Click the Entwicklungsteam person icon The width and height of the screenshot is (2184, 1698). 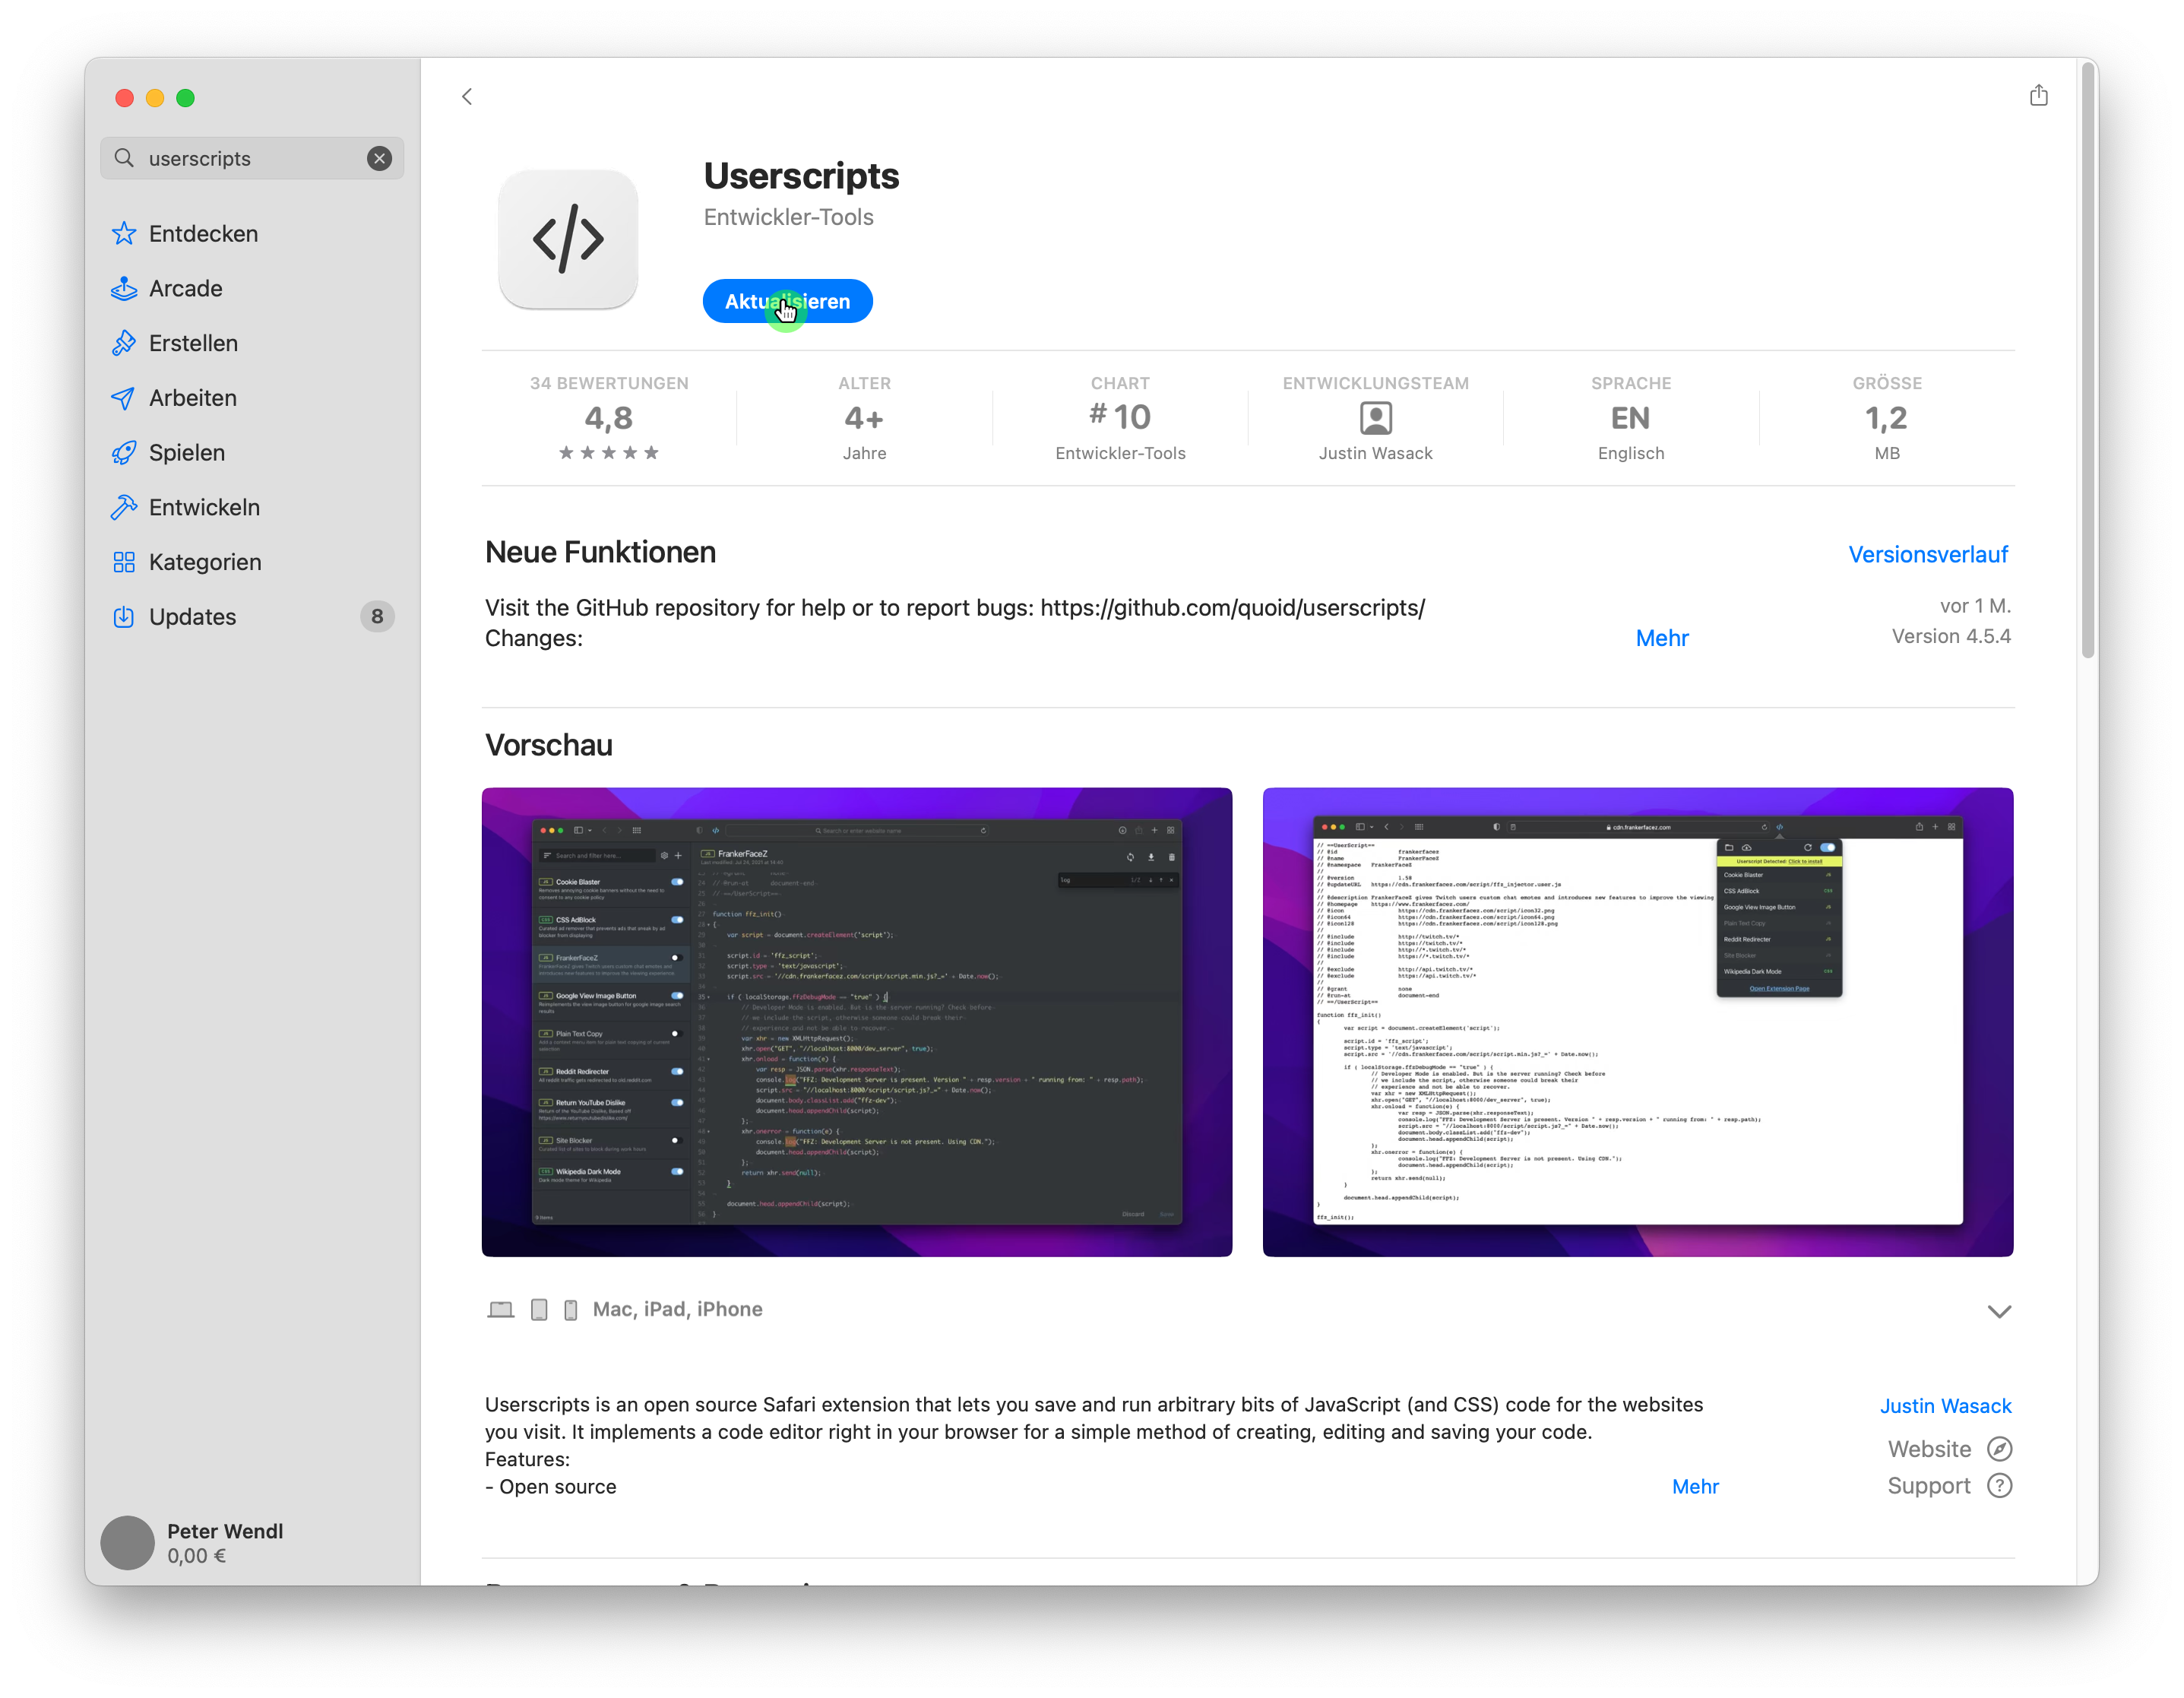(1376, 418)
